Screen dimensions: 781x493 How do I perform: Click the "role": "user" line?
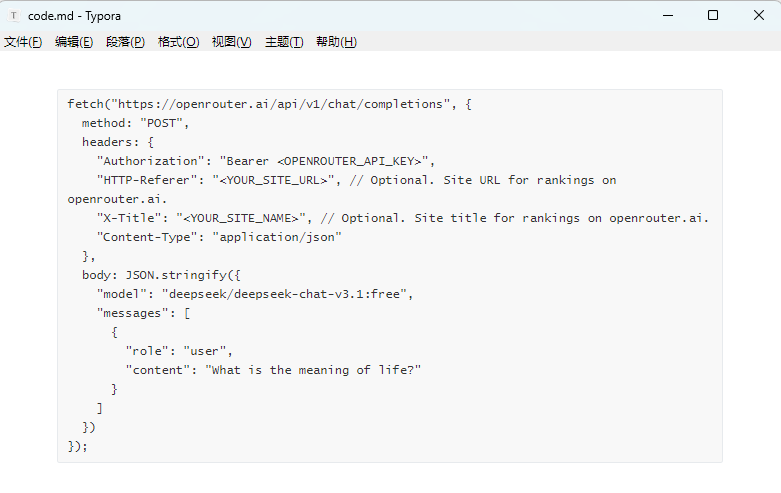pyautogui.click(x=179, y=351)
